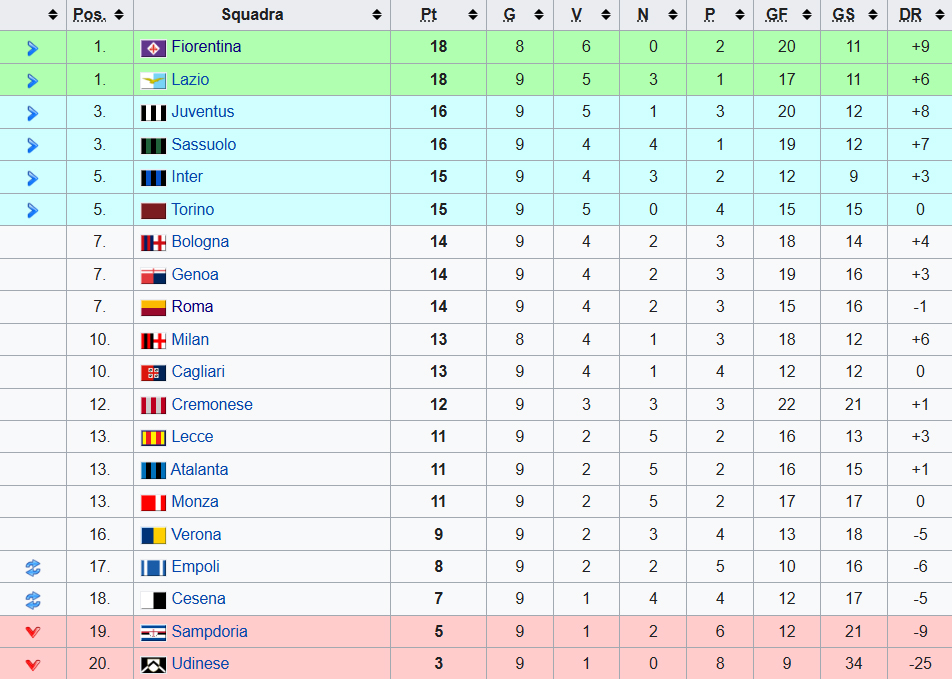
Task: Open the Sassuolo team link
Action: click(x=203, y=145)
